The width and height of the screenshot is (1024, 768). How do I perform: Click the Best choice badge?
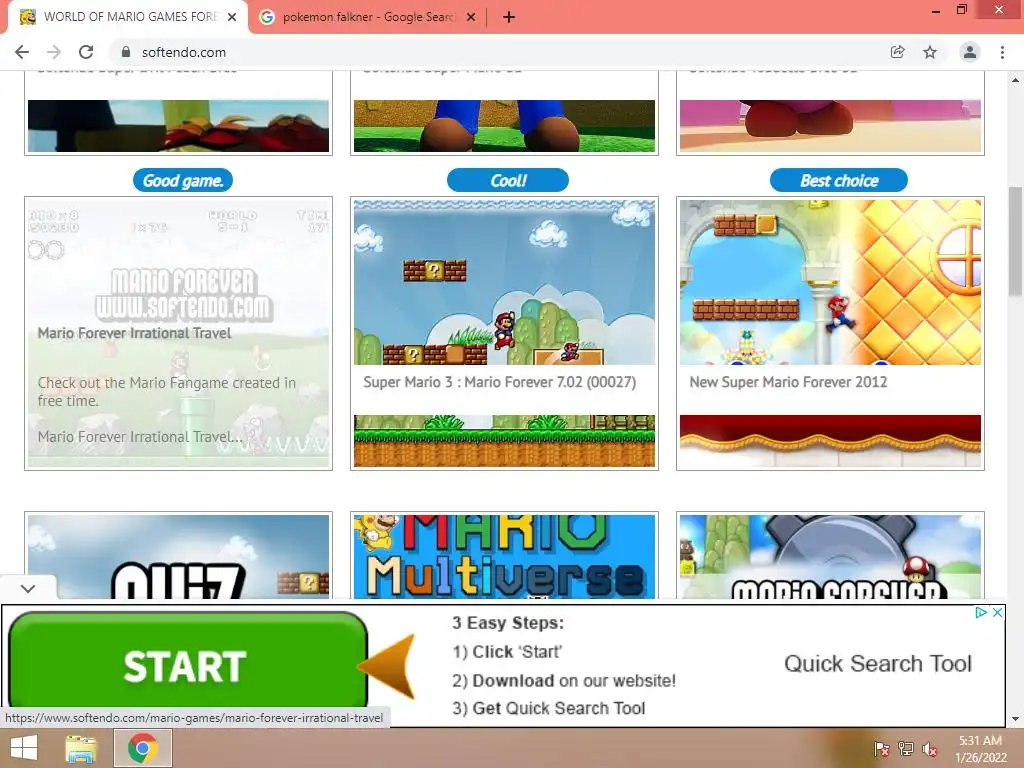click(839, 180)
